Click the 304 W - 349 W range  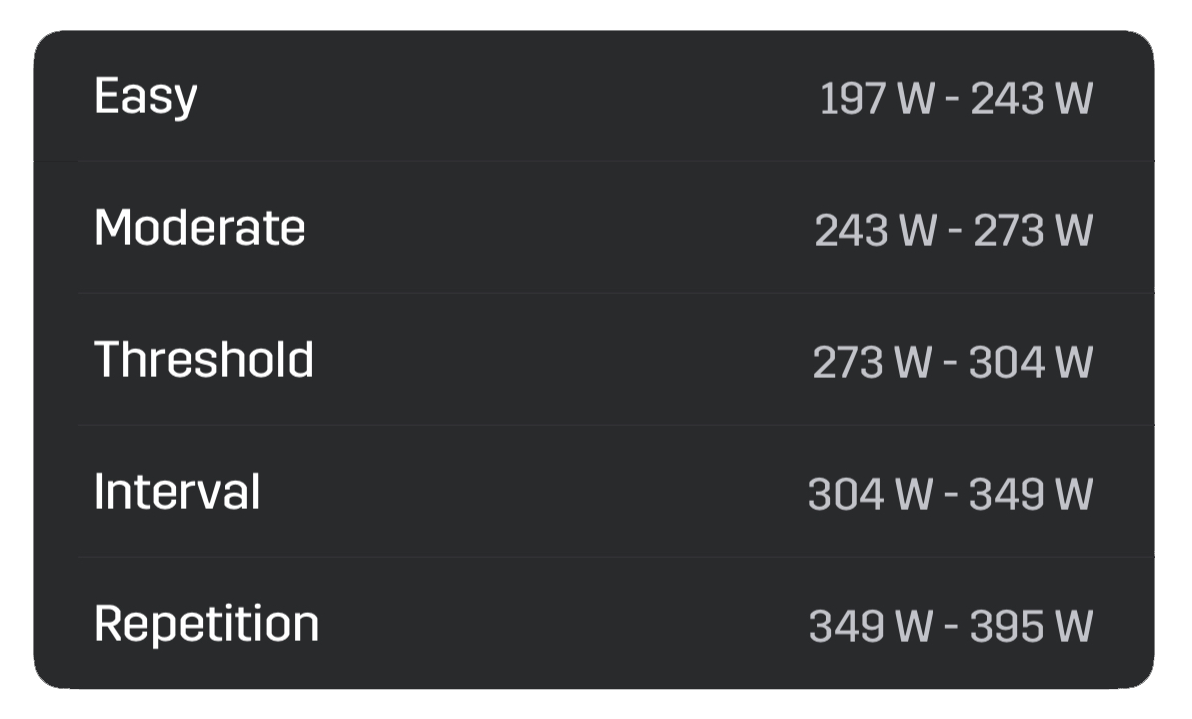coord(951,494)
